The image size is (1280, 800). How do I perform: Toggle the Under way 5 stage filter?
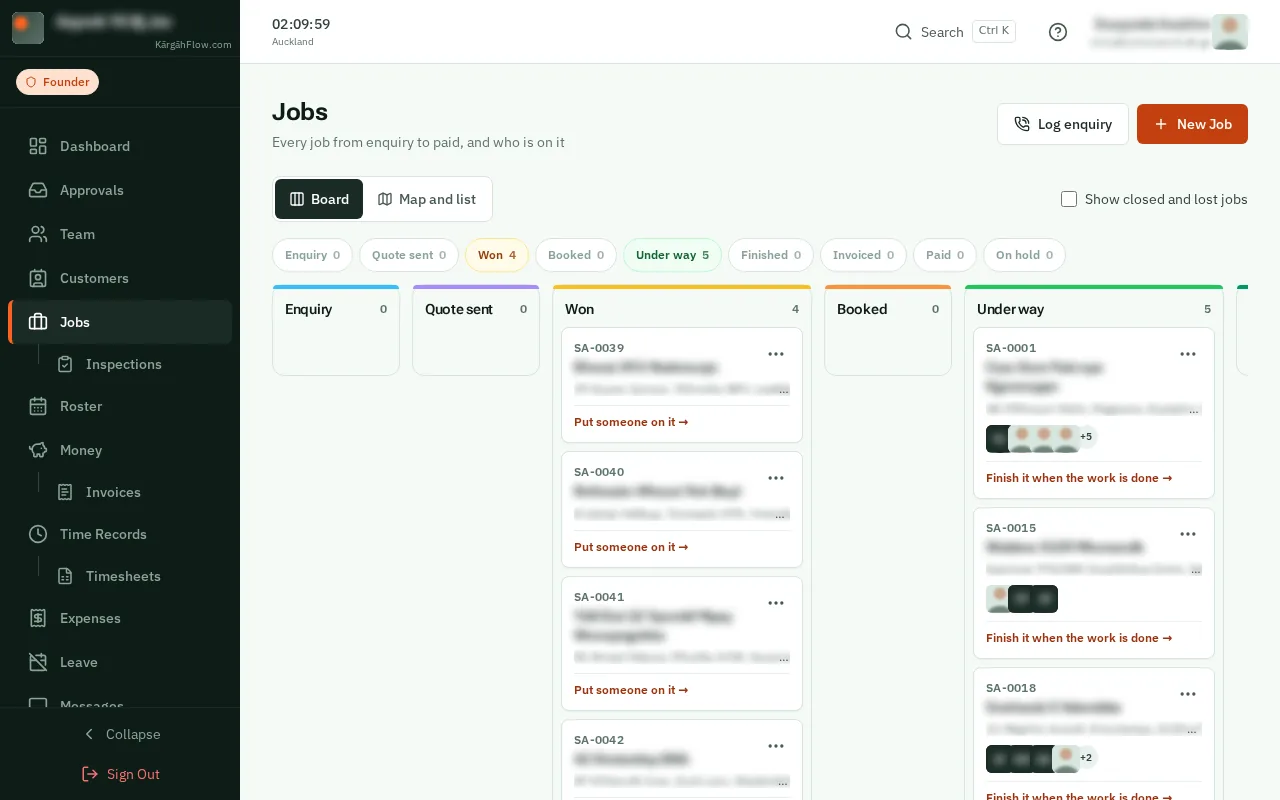(672, 255)
